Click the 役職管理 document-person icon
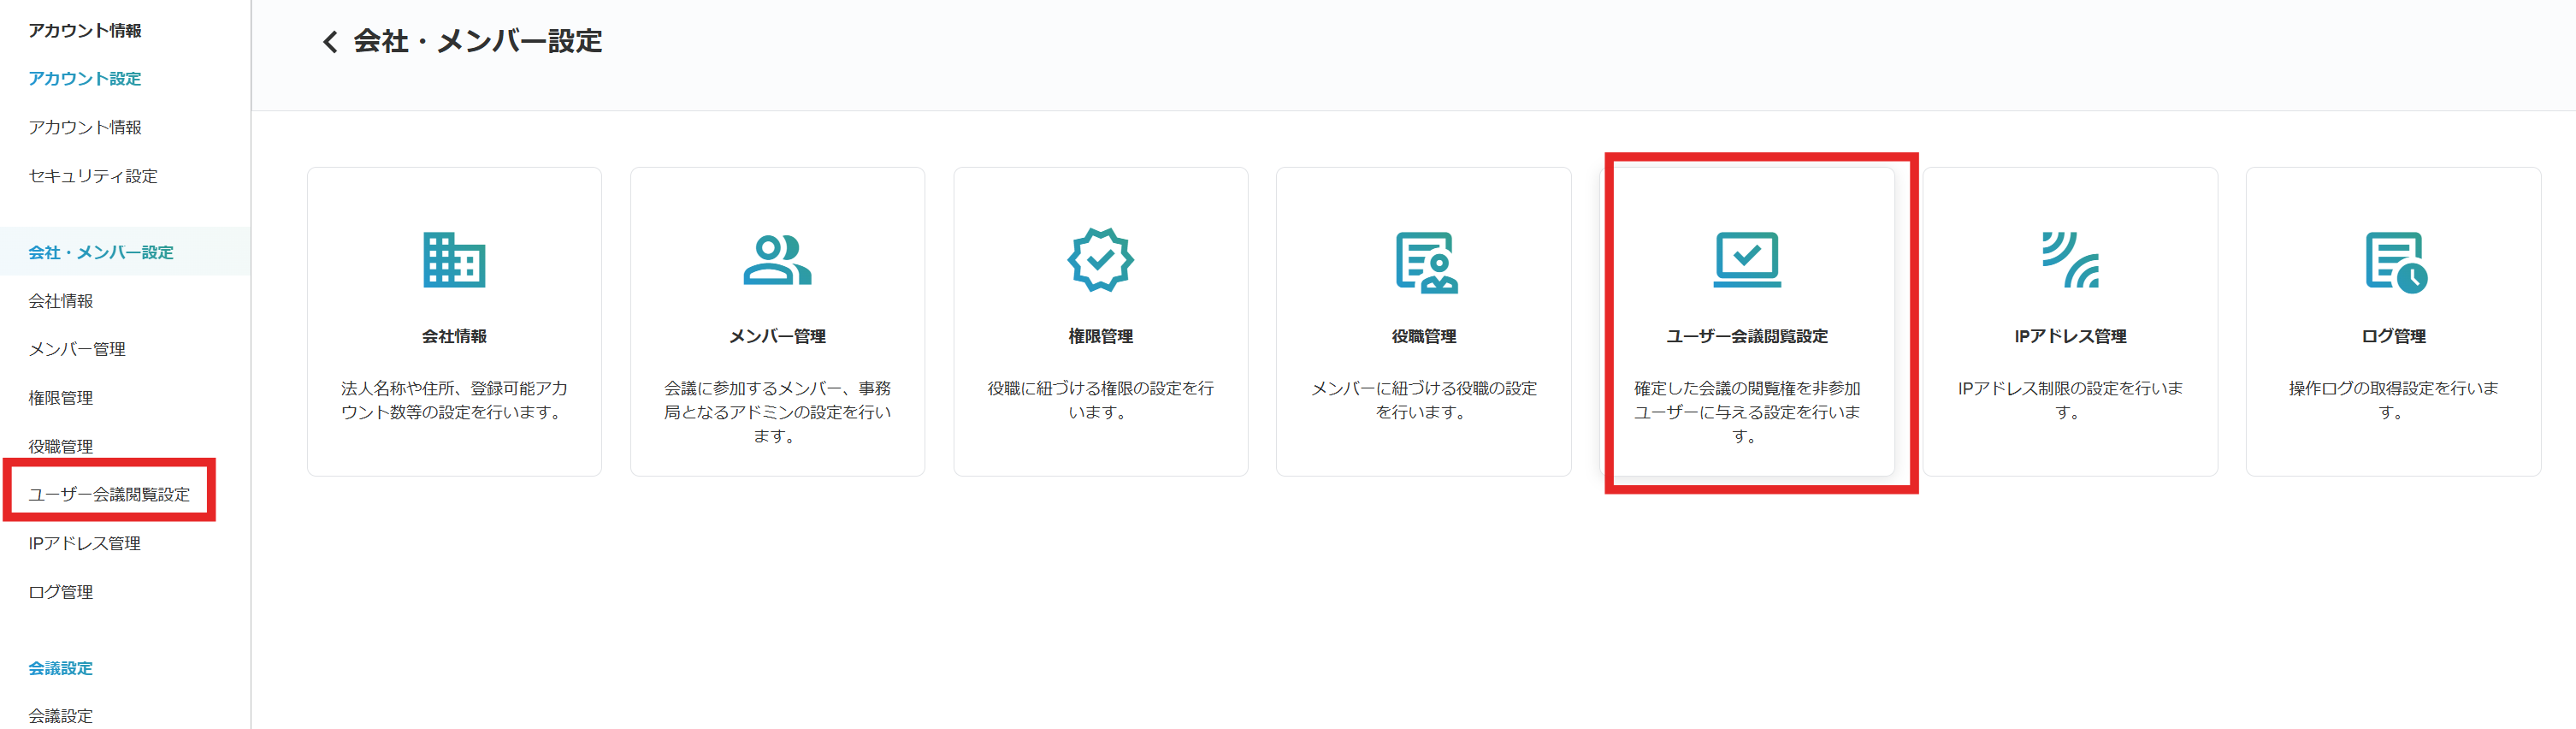 pyautogui.click(x=1425, y=262)
